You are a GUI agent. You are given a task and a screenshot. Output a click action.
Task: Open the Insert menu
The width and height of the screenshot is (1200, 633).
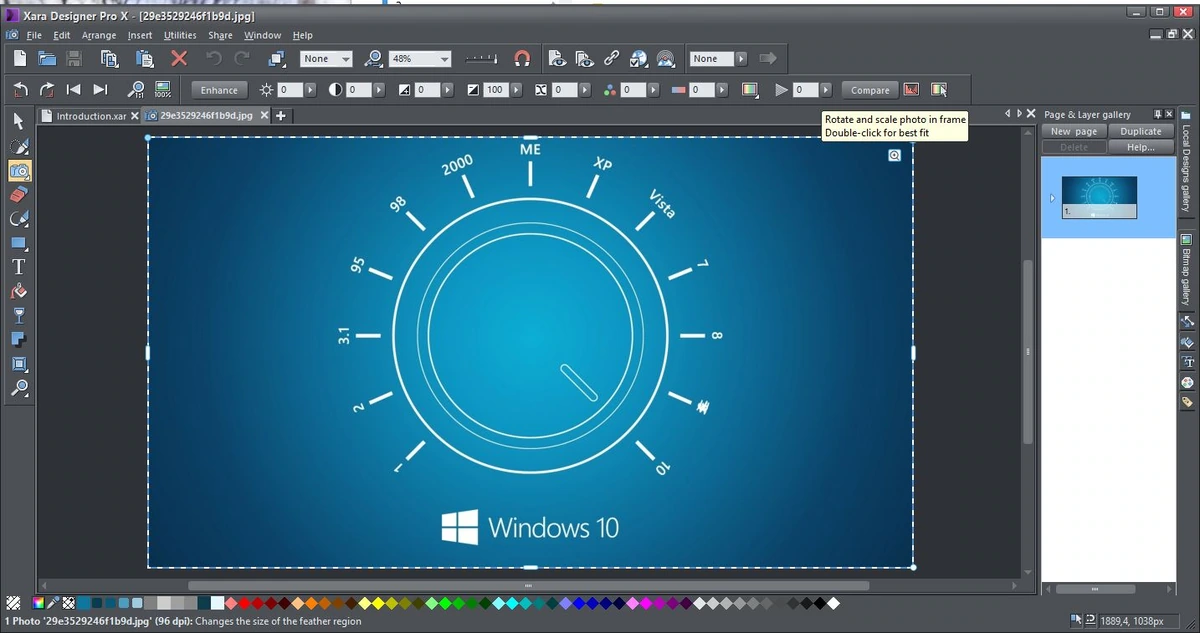pos(140,35)
